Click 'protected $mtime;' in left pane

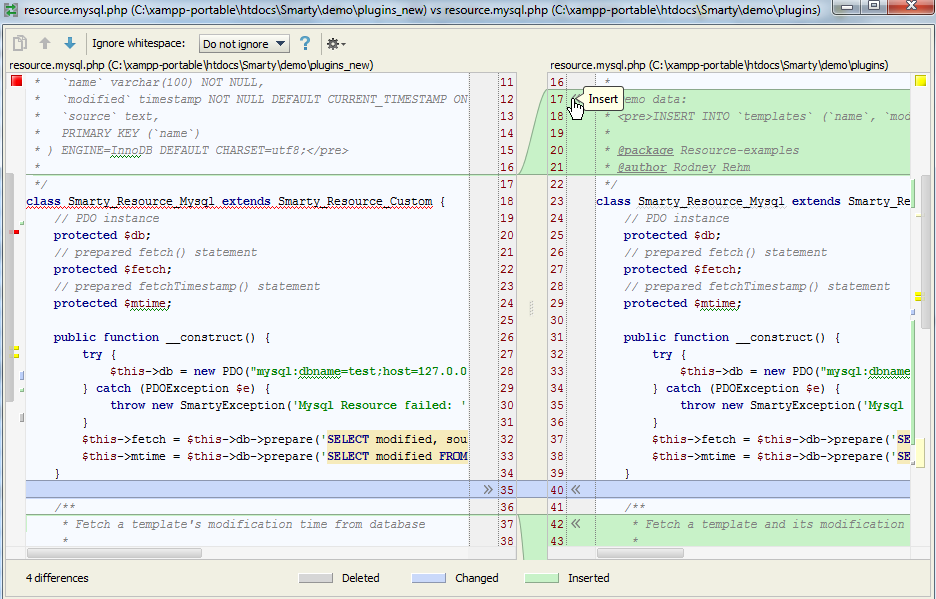click(112, 303)
